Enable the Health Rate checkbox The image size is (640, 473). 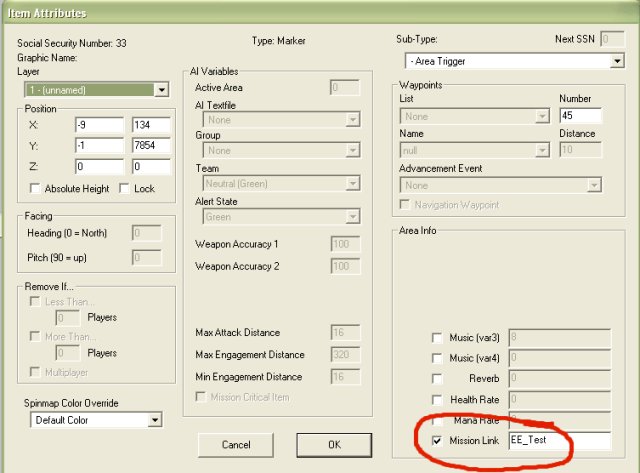pyautogui.click(x=436, y=399)
